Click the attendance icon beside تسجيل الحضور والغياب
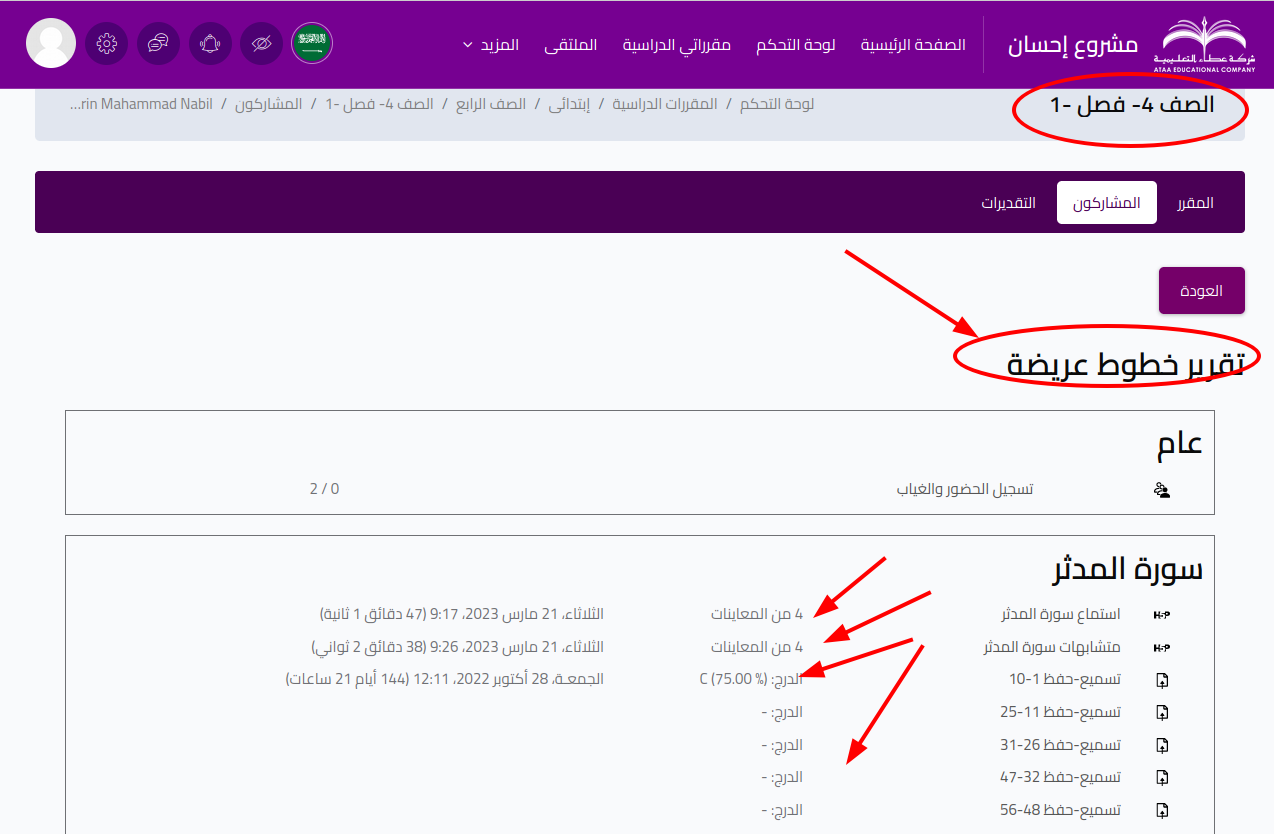 click(x=1162, y=490)
